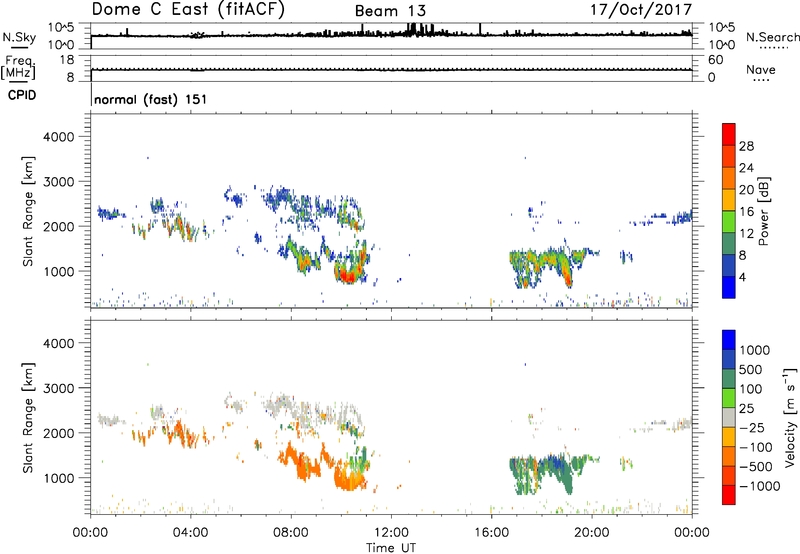The width and height of the screenshot is (800, 554).
Task: Click the orange velocity patch near 10:30 UT
Action: (x=349, y=479)
